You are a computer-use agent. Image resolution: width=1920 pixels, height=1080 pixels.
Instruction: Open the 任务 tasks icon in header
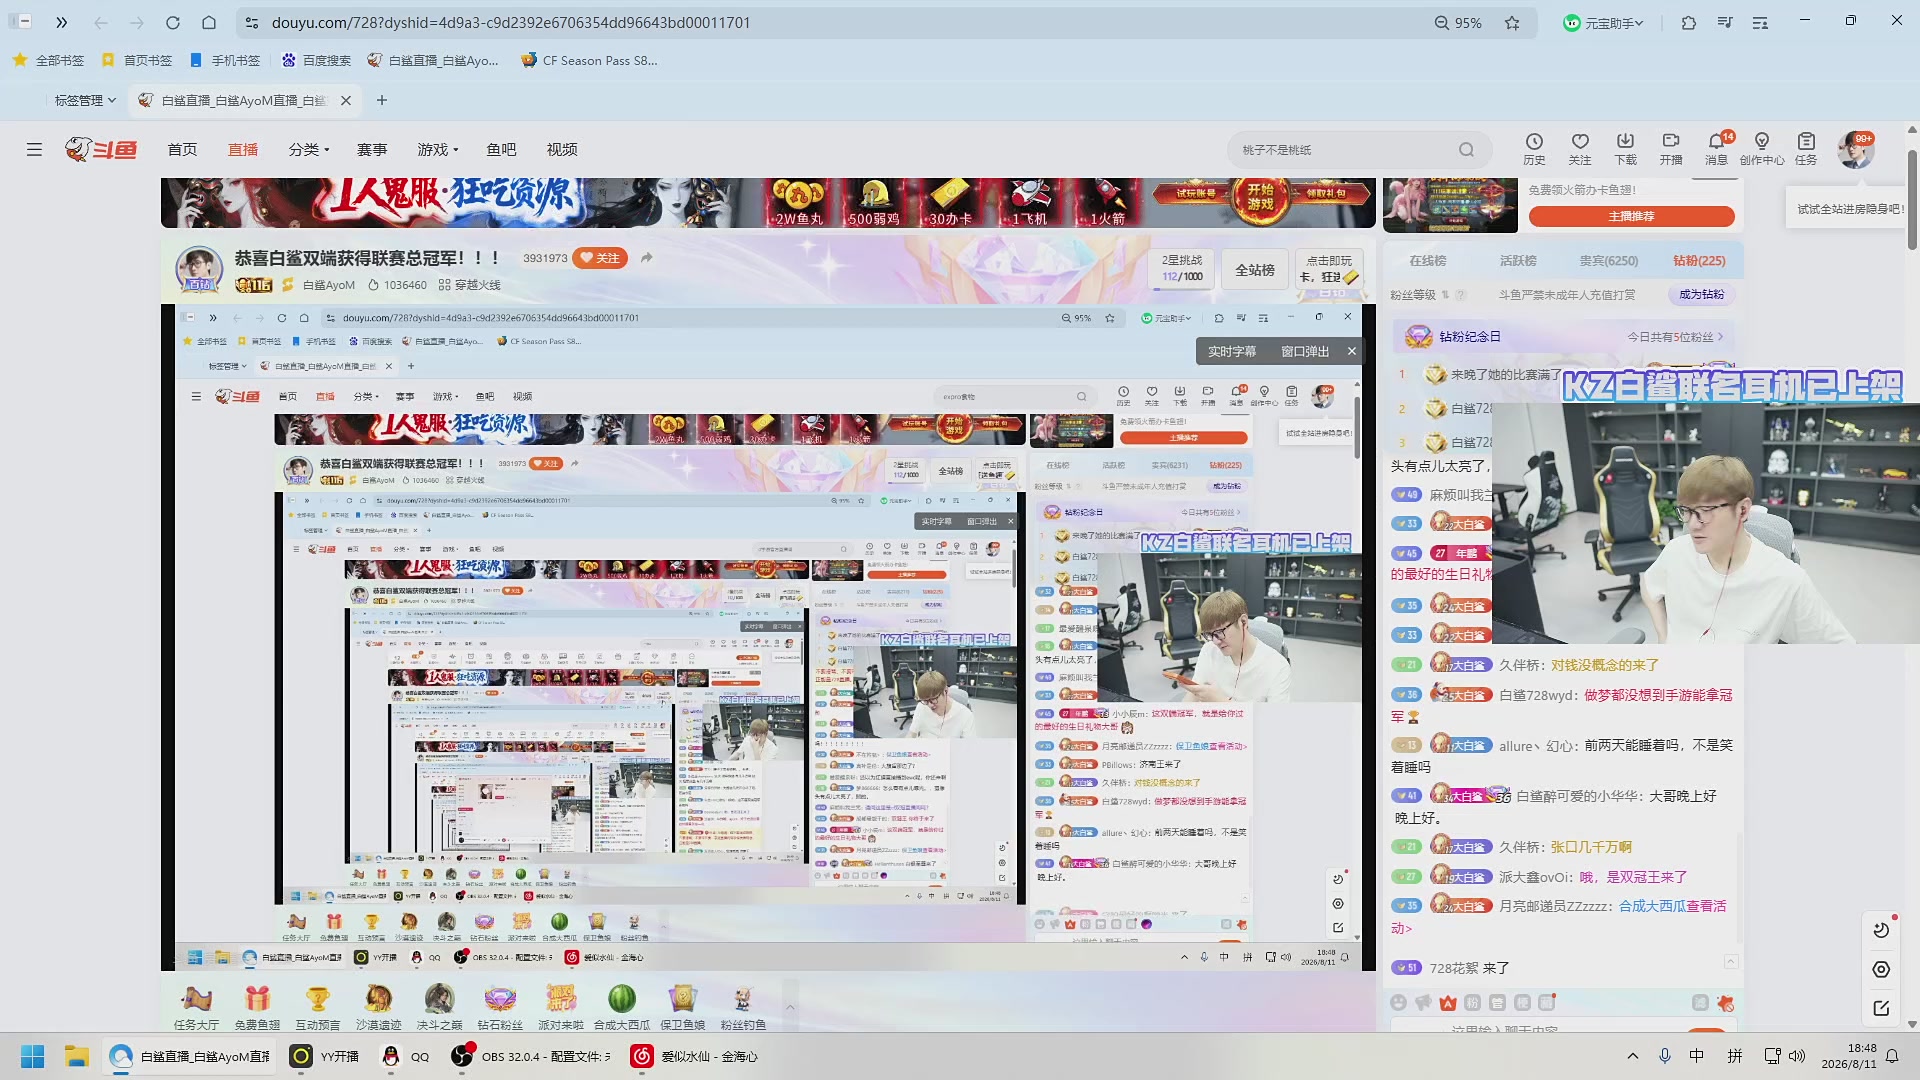[1806, 149]
